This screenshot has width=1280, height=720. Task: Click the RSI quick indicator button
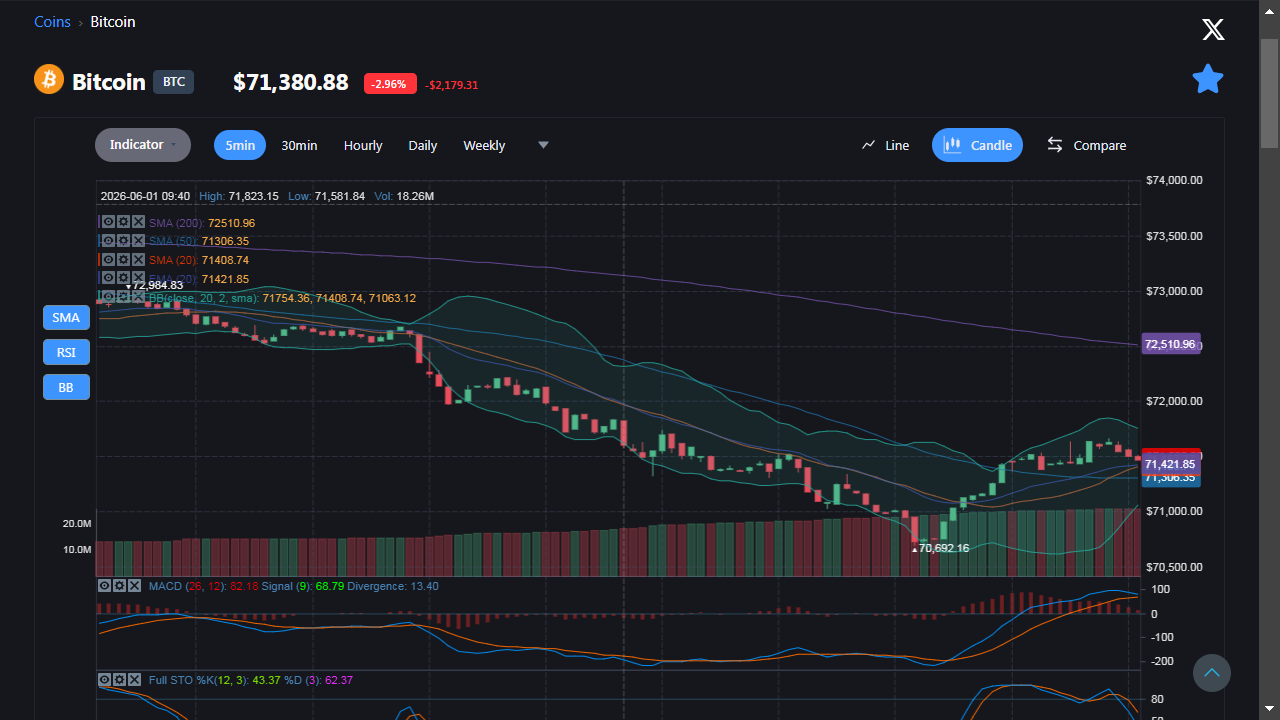tap(66, 352)
